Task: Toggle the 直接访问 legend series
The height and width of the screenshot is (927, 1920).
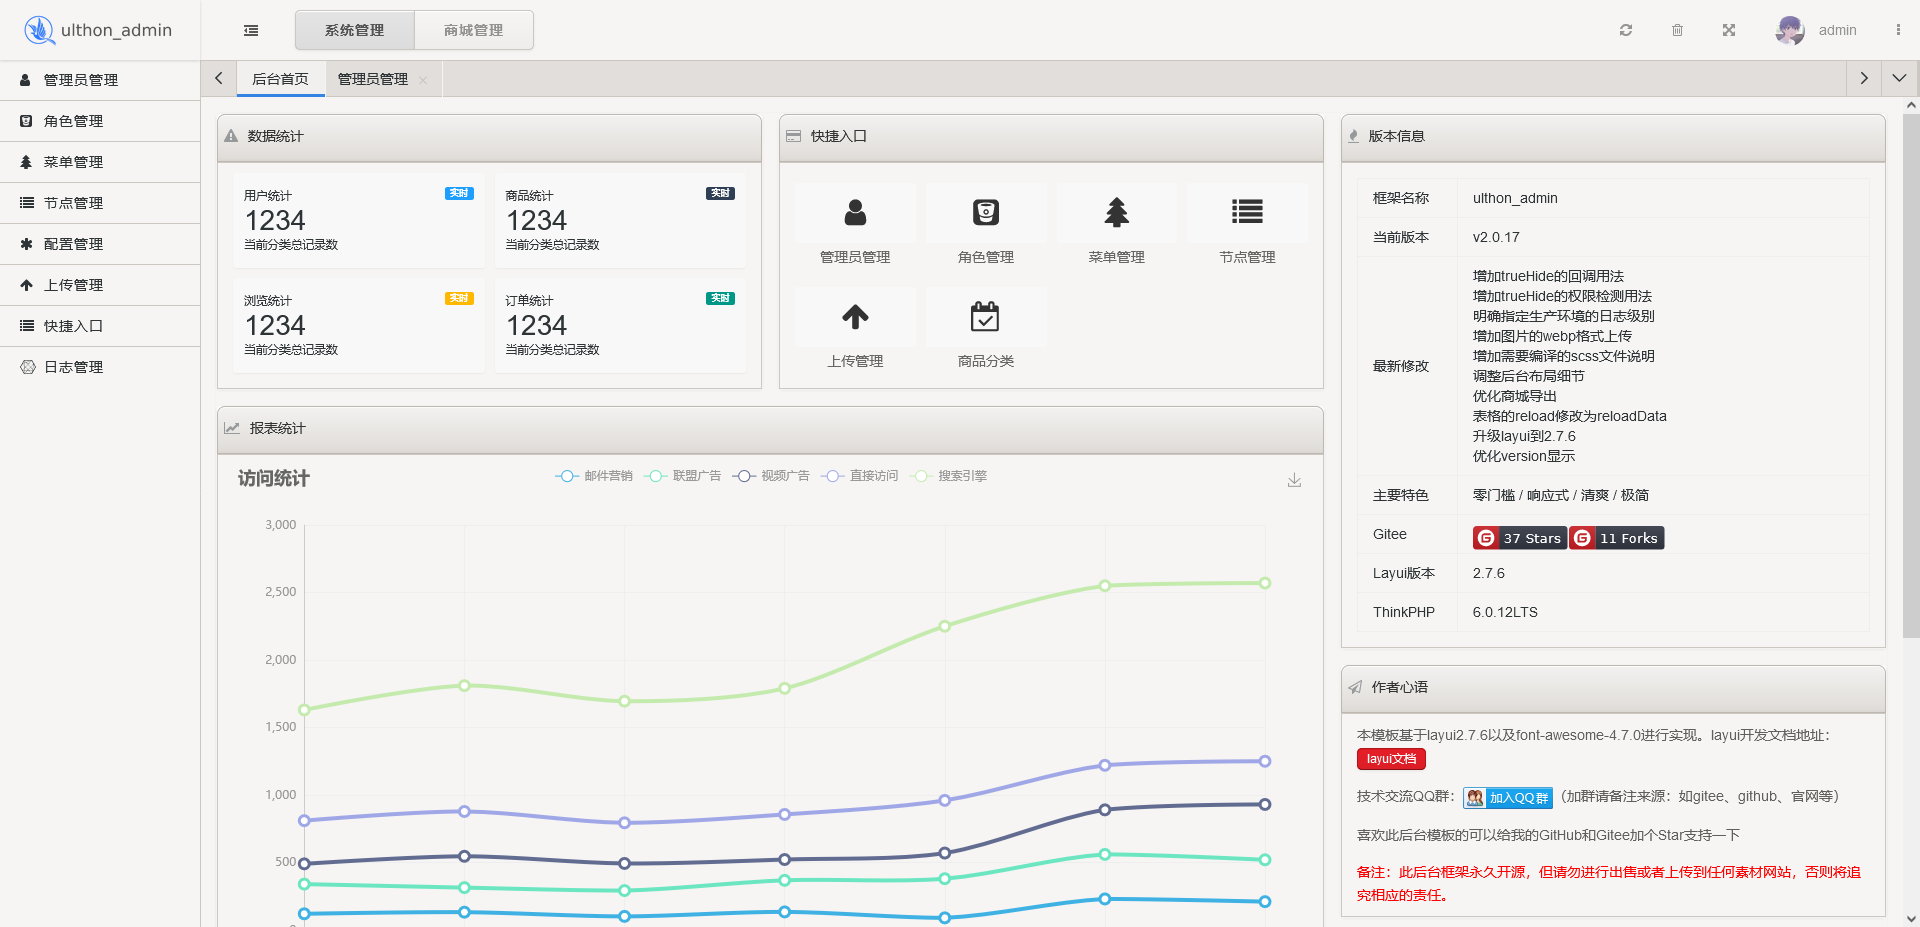Action: tap(860, 476)
